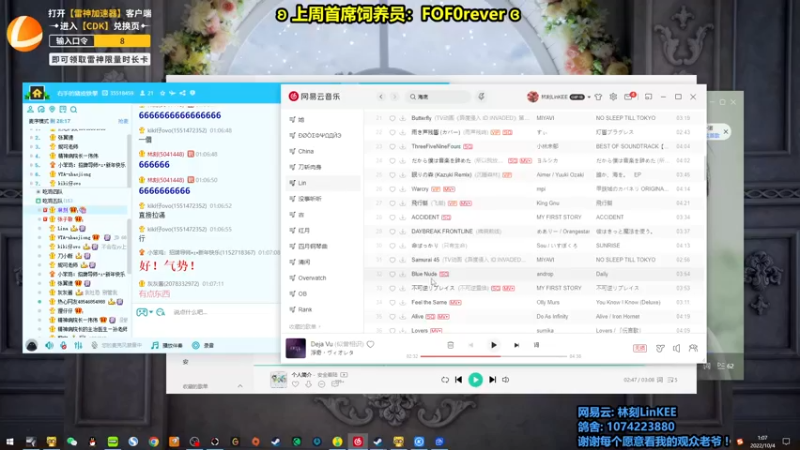Viewport: 800px width, 450px height.
Task: Click the 播放伴奏 button in YY
Action: [167, 345]
